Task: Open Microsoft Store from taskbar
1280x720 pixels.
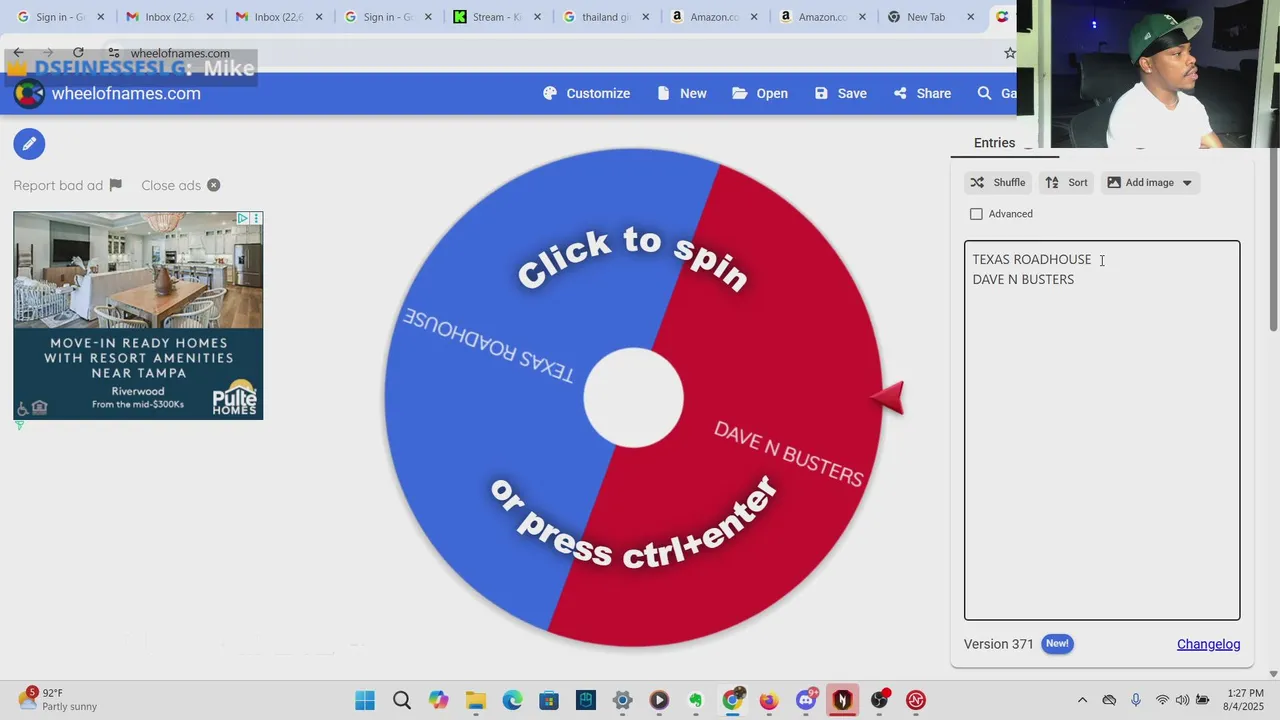Action: (x=549, y=700)
